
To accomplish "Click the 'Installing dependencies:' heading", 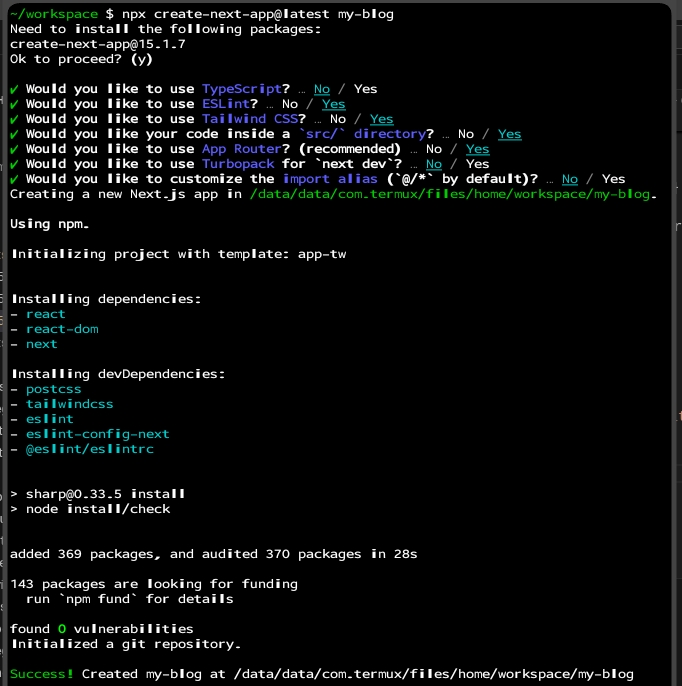I will coord(106,299).
